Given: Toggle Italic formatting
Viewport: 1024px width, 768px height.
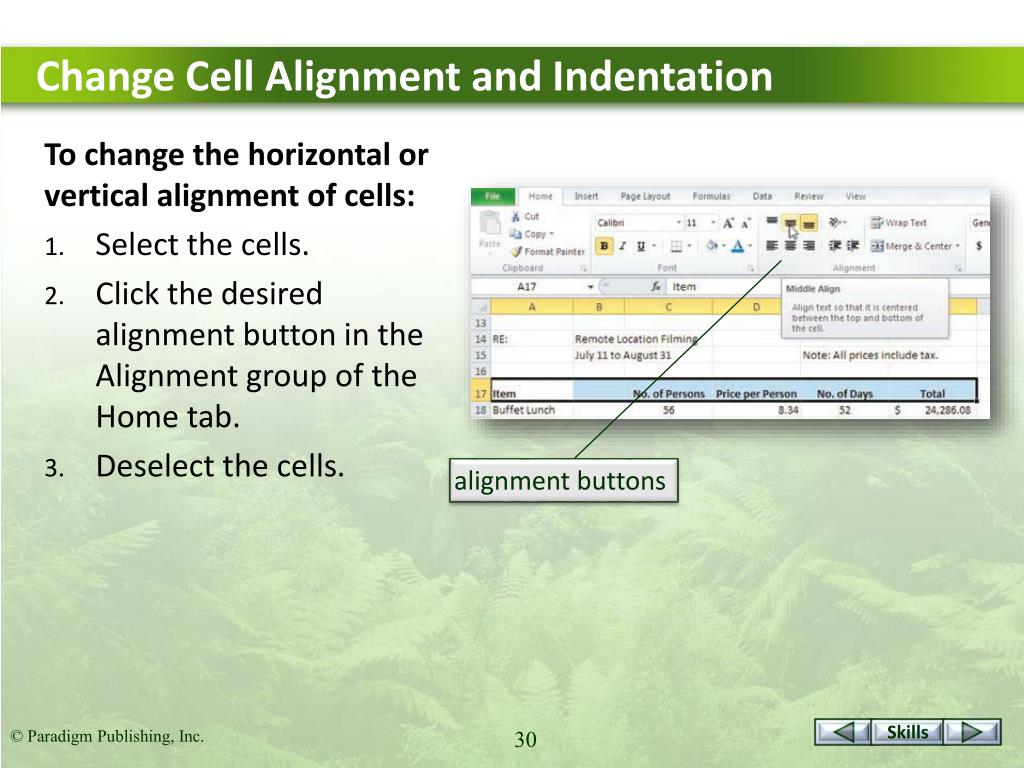Looking at the screenshot, I should (x=622, y=246).
